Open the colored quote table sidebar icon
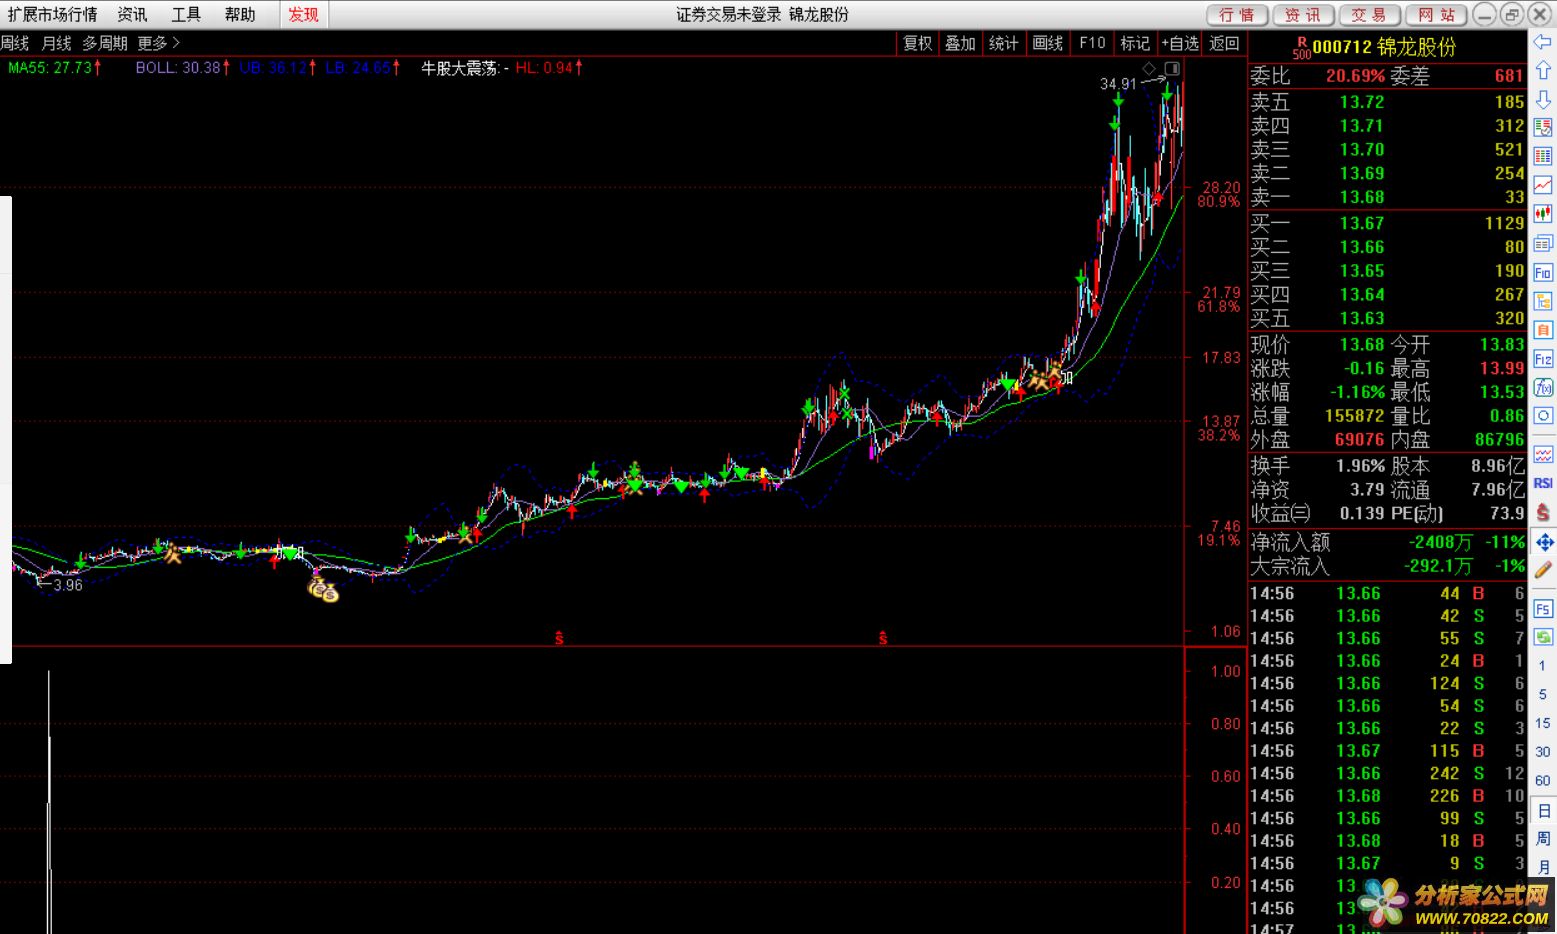The image size is (1557, 934). coord(1543,156)
